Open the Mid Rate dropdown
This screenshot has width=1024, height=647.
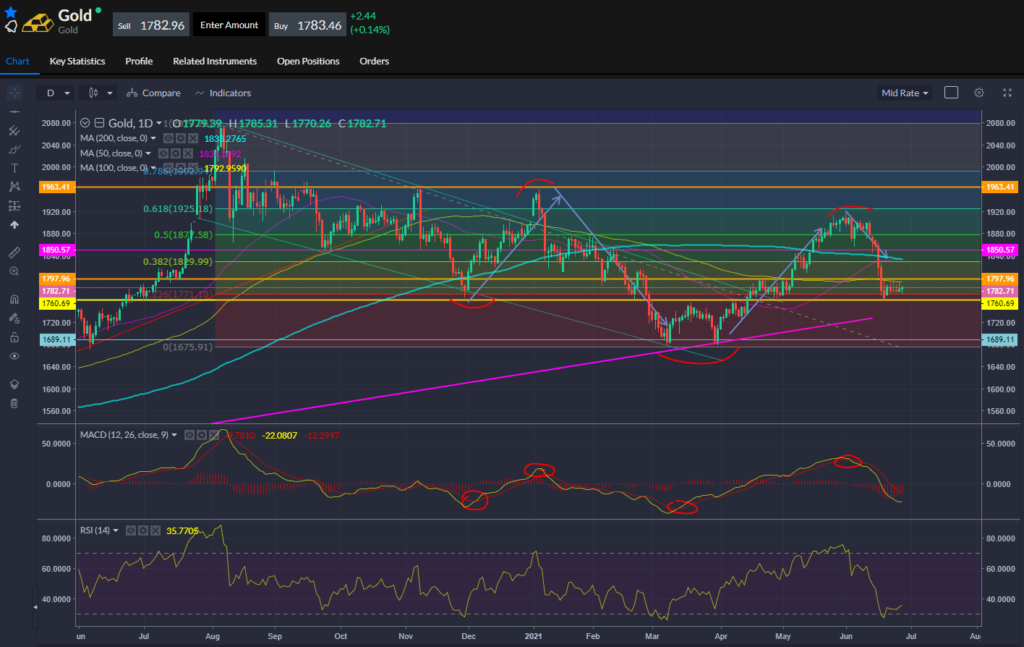(904, 93)
